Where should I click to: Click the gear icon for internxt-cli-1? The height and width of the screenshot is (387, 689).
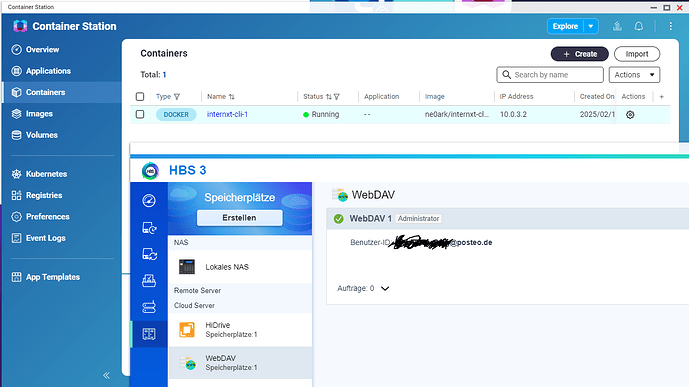(630, 115)
